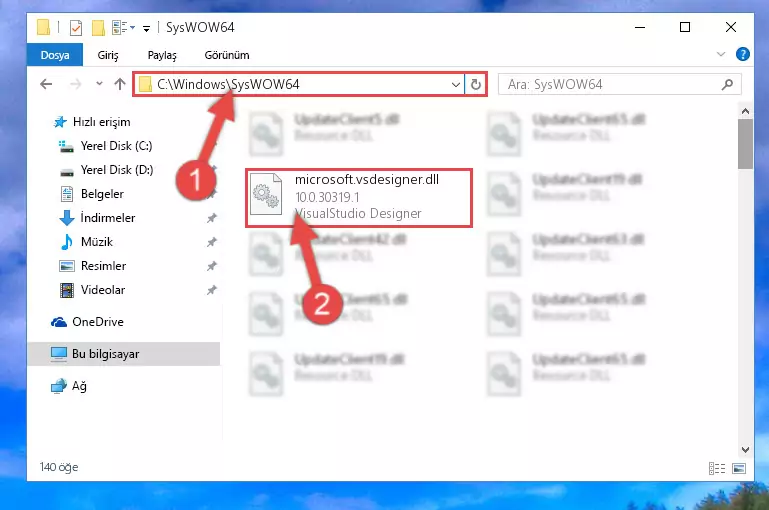Open the Dosya menu tab
The height and width of the screenshot is (510, 769).
55,55
